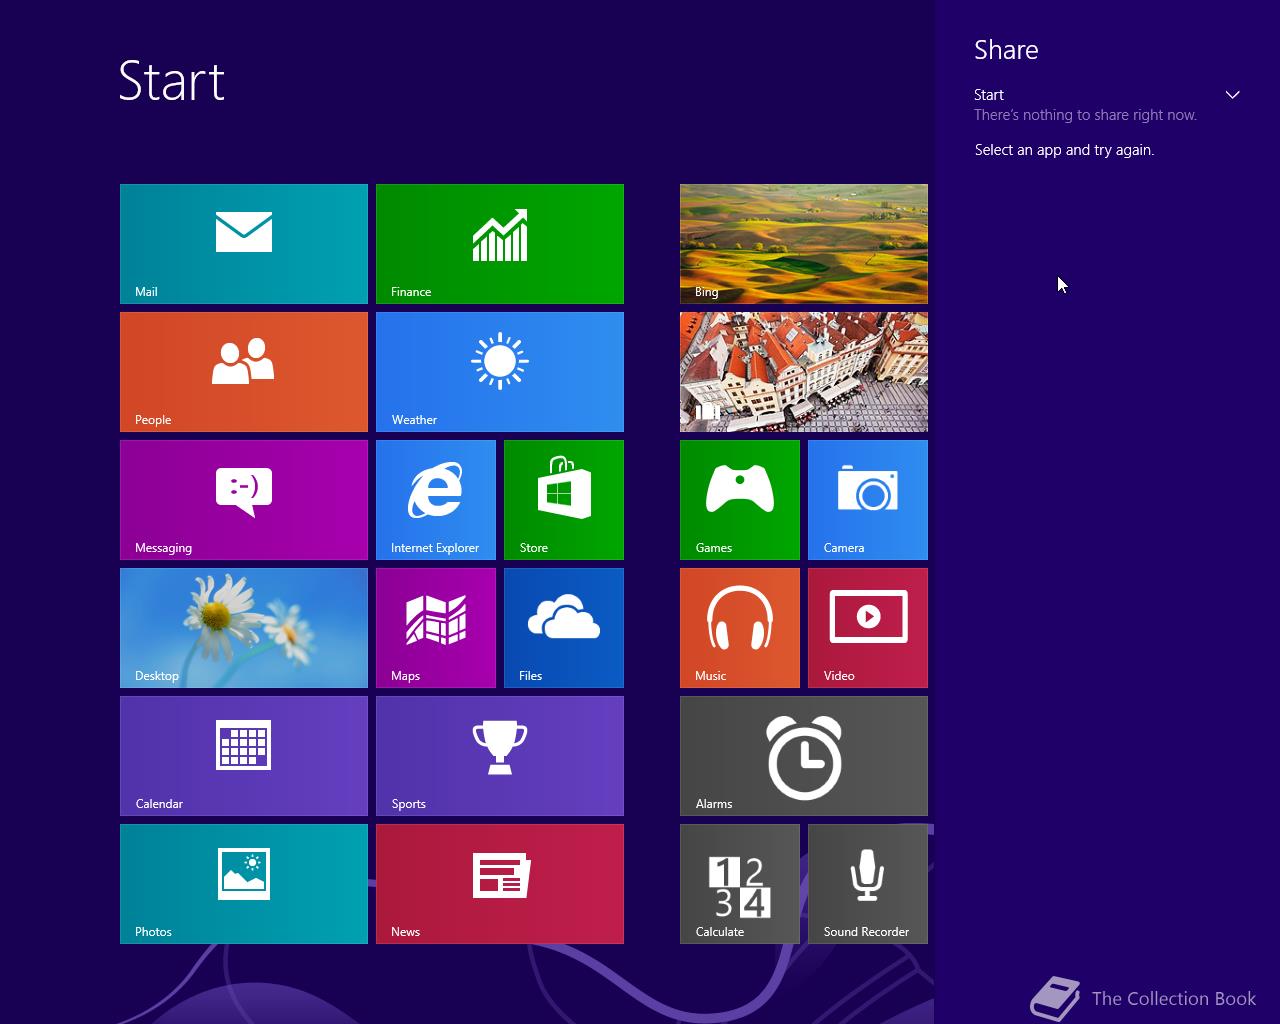Screen dimensions: 1280x1024
Task: Launch the Photos tile
Action: pos(244,884)
